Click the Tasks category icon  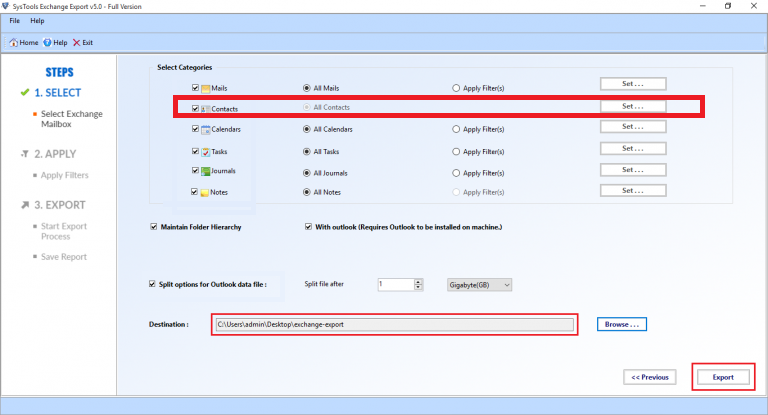click(206, 152)
